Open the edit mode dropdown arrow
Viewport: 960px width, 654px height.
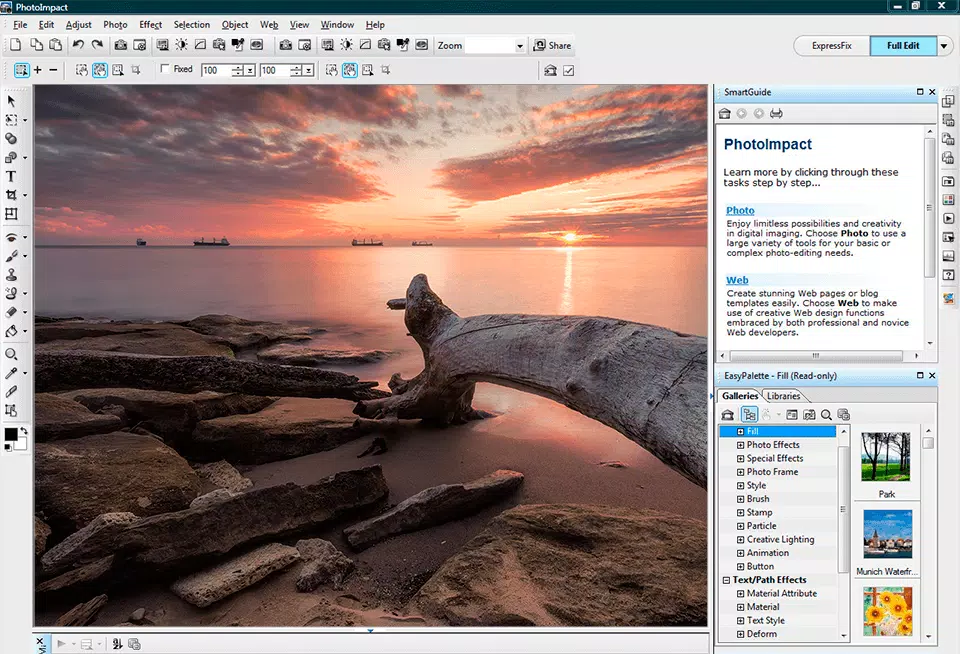944,45
